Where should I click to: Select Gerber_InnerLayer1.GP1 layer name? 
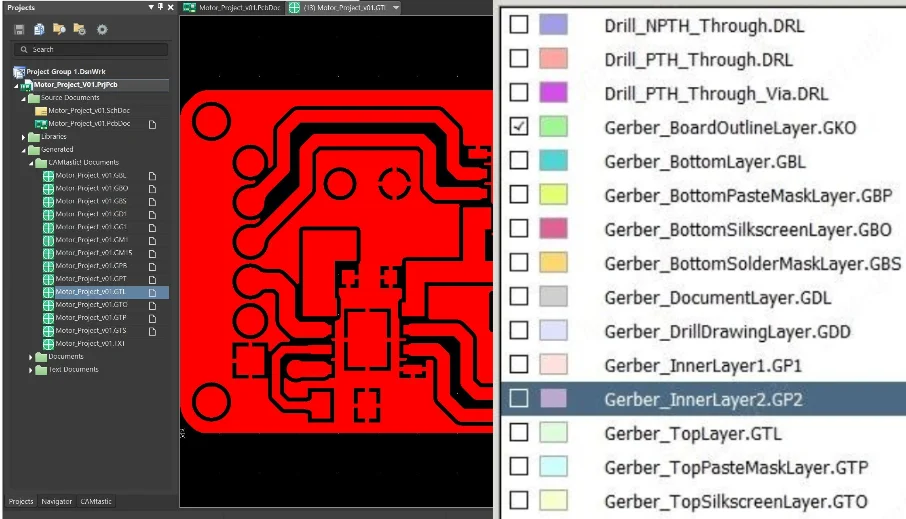(x=703, y=365)
